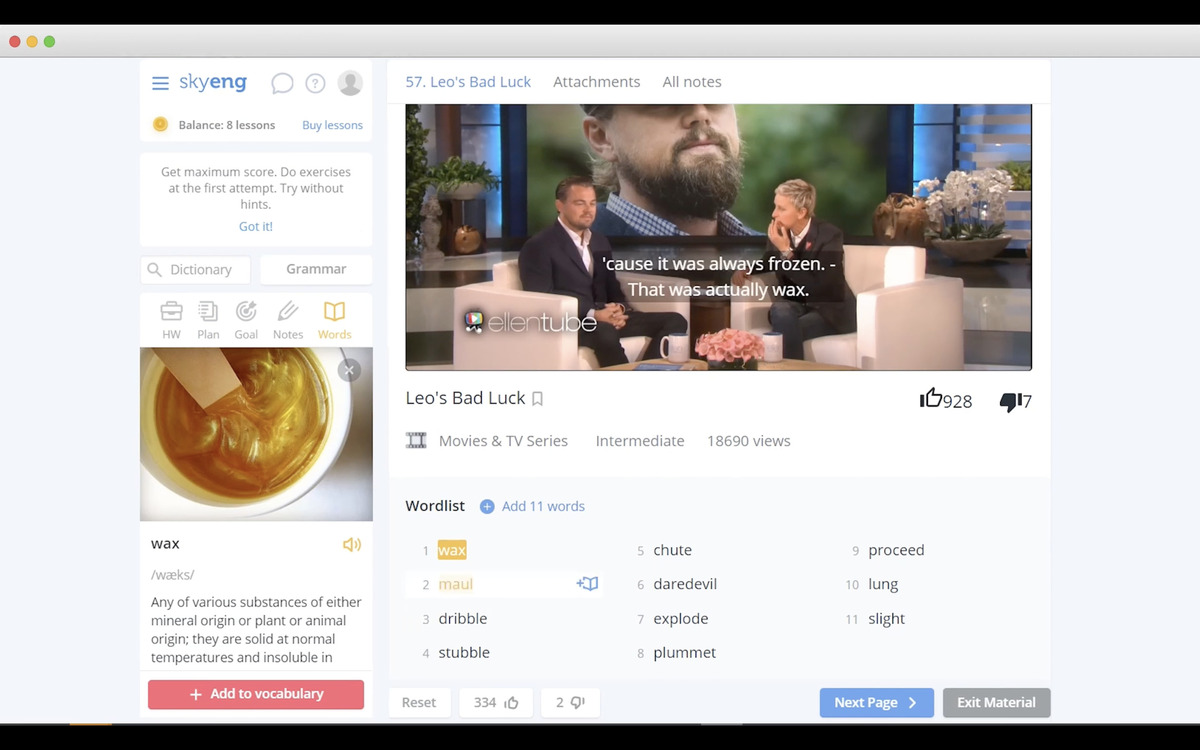The height and width of the screenshot is (750, 1200).
Task: Close the wax word image card
Action: pyautogui.click(x=348, y=371)
